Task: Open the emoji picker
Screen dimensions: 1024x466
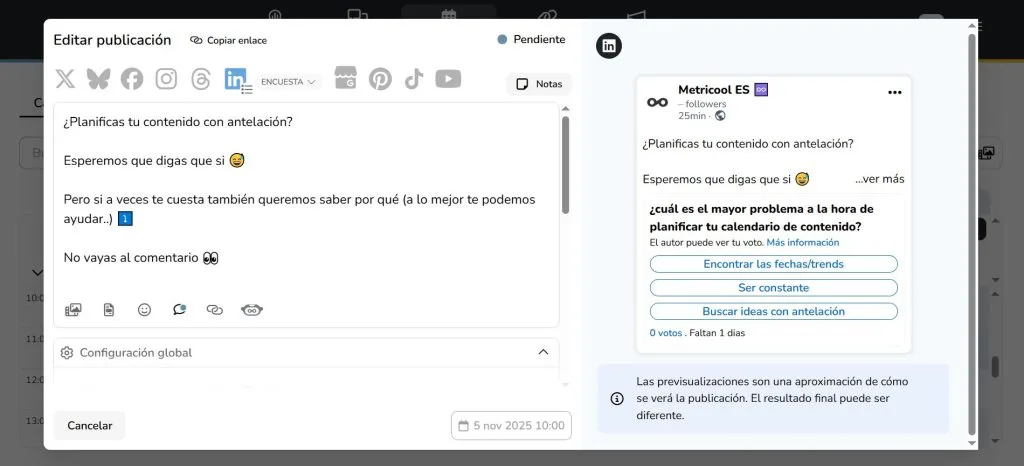Action: [x=144, y=310]
